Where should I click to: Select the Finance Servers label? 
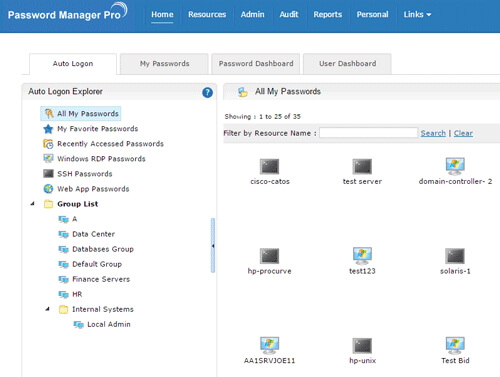(x=101, y=279)
